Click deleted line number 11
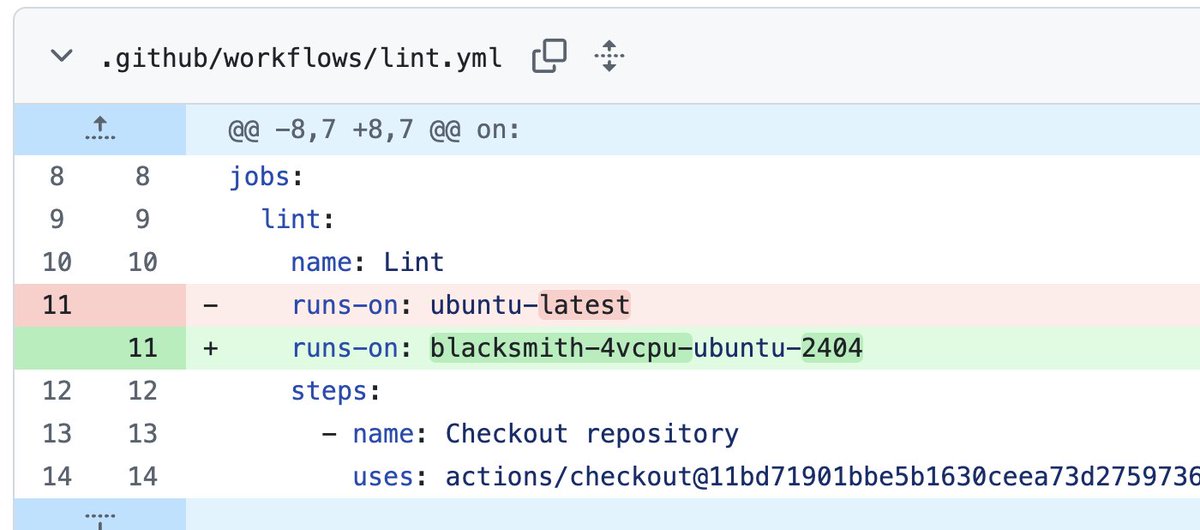Screen dimensions: 1200x530 (57, 305)
